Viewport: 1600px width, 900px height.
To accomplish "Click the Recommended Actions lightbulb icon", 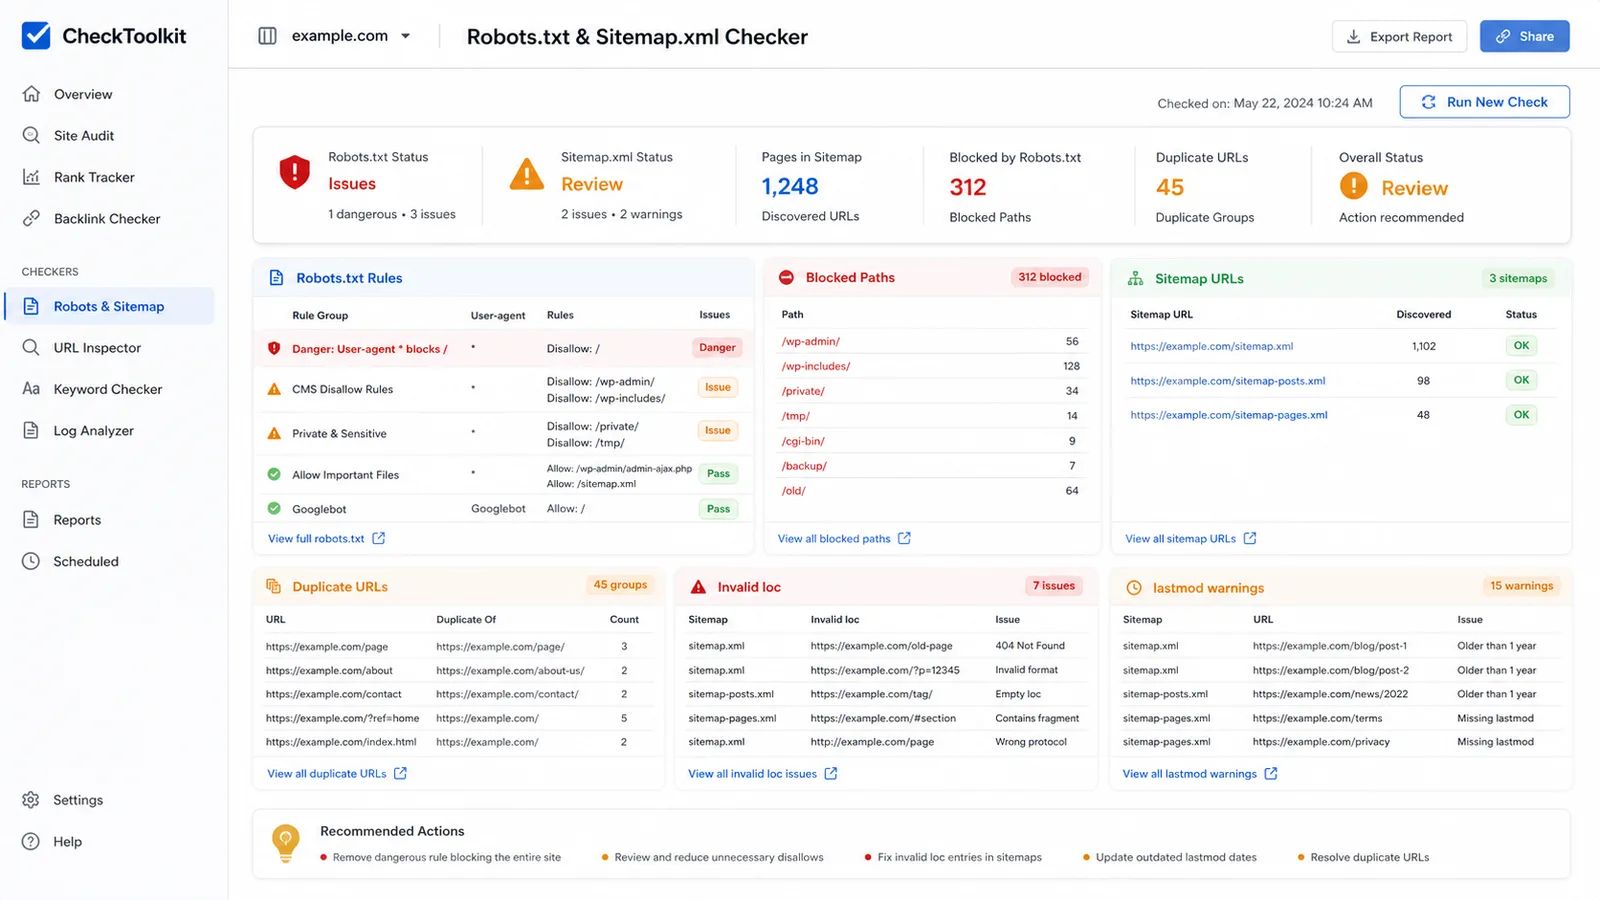I will (286, 843).
